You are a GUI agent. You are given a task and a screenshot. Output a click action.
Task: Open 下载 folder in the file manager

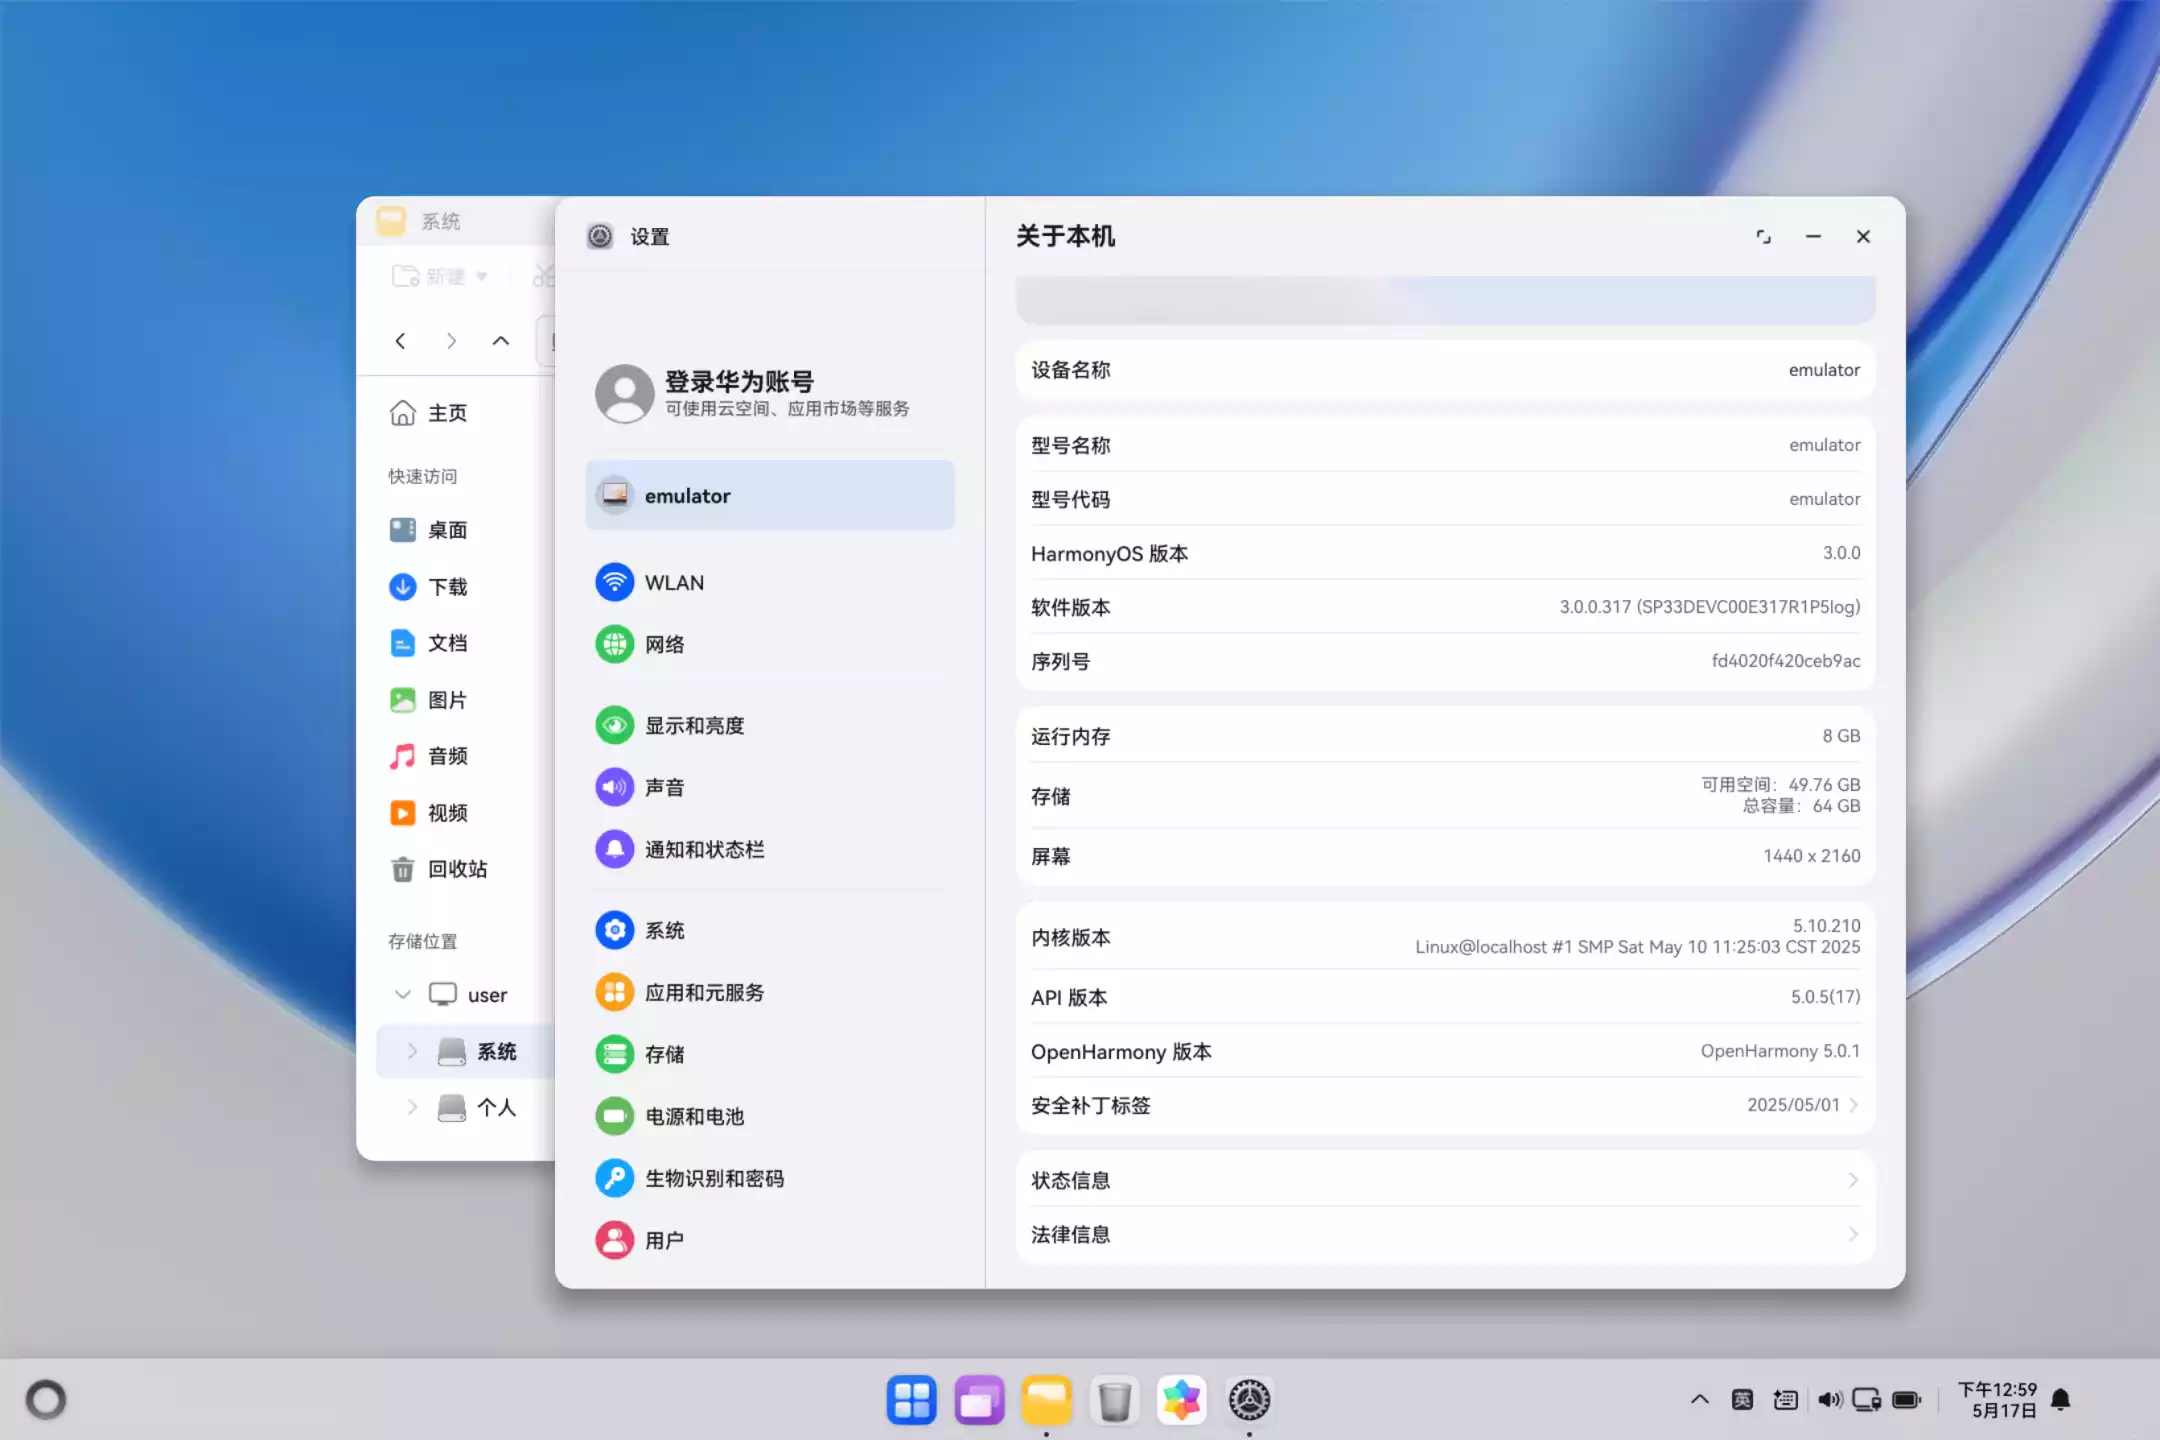point(428,587)
